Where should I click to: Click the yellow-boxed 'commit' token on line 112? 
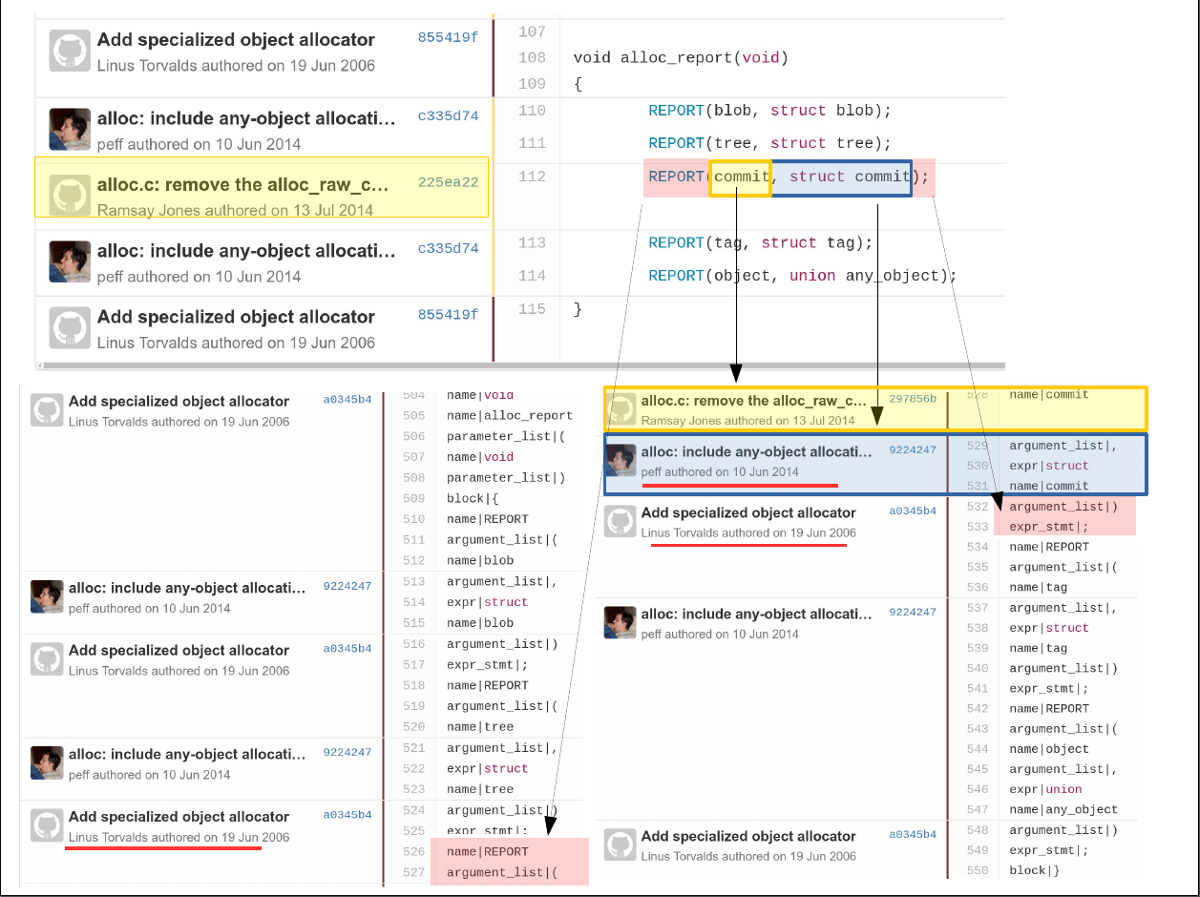740,177
